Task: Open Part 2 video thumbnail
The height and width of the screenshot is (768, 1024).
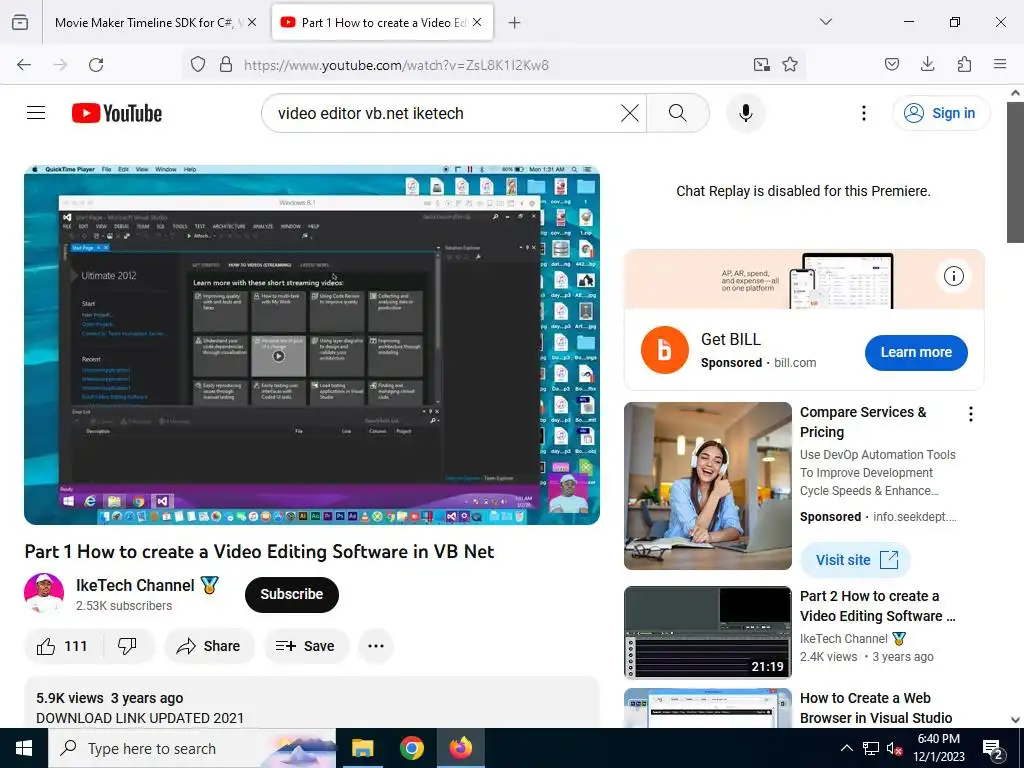Action: click(x=707, y=632)
